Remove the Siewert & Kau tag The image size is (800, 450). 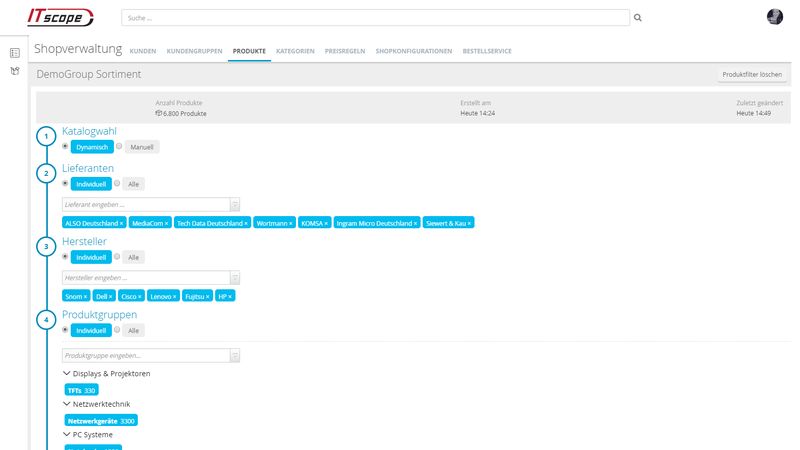(469, 223)
